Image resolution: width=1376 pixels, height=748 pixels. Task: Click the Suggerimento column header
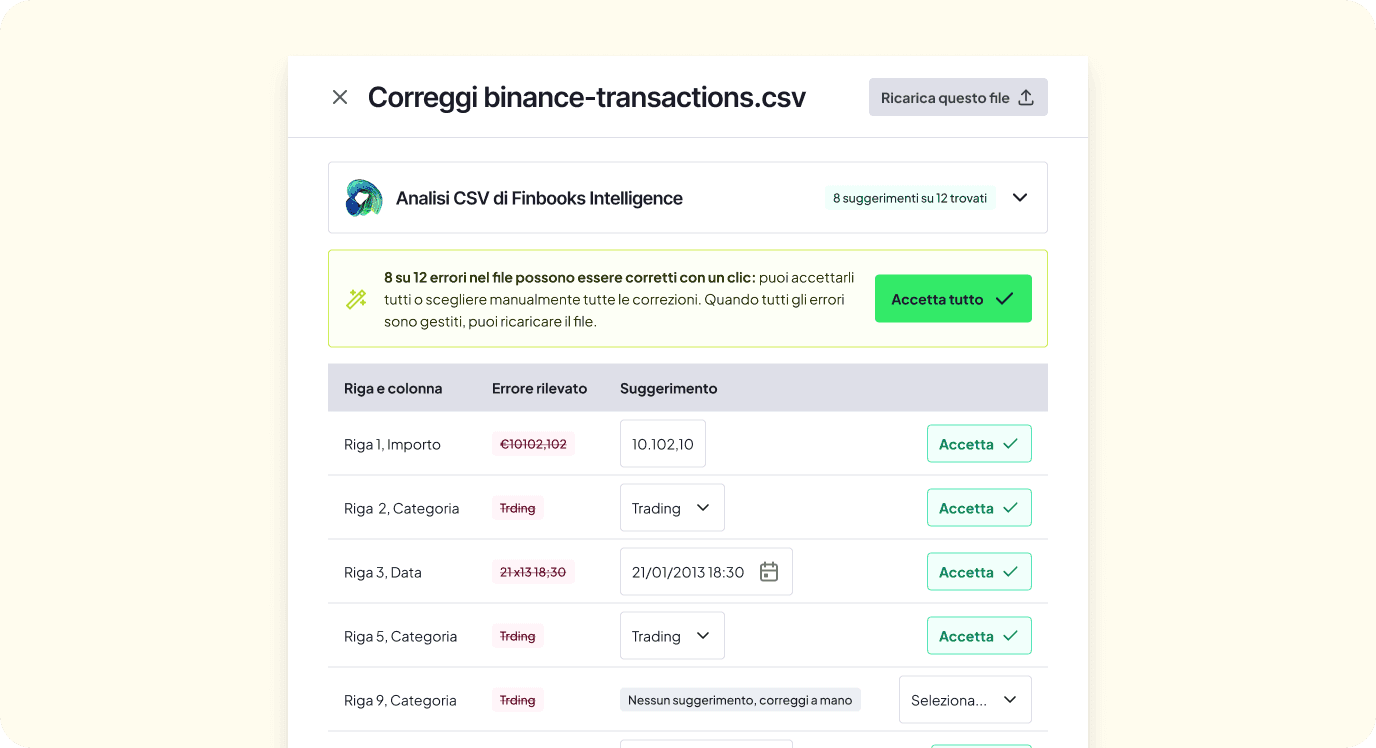point(669,388)
